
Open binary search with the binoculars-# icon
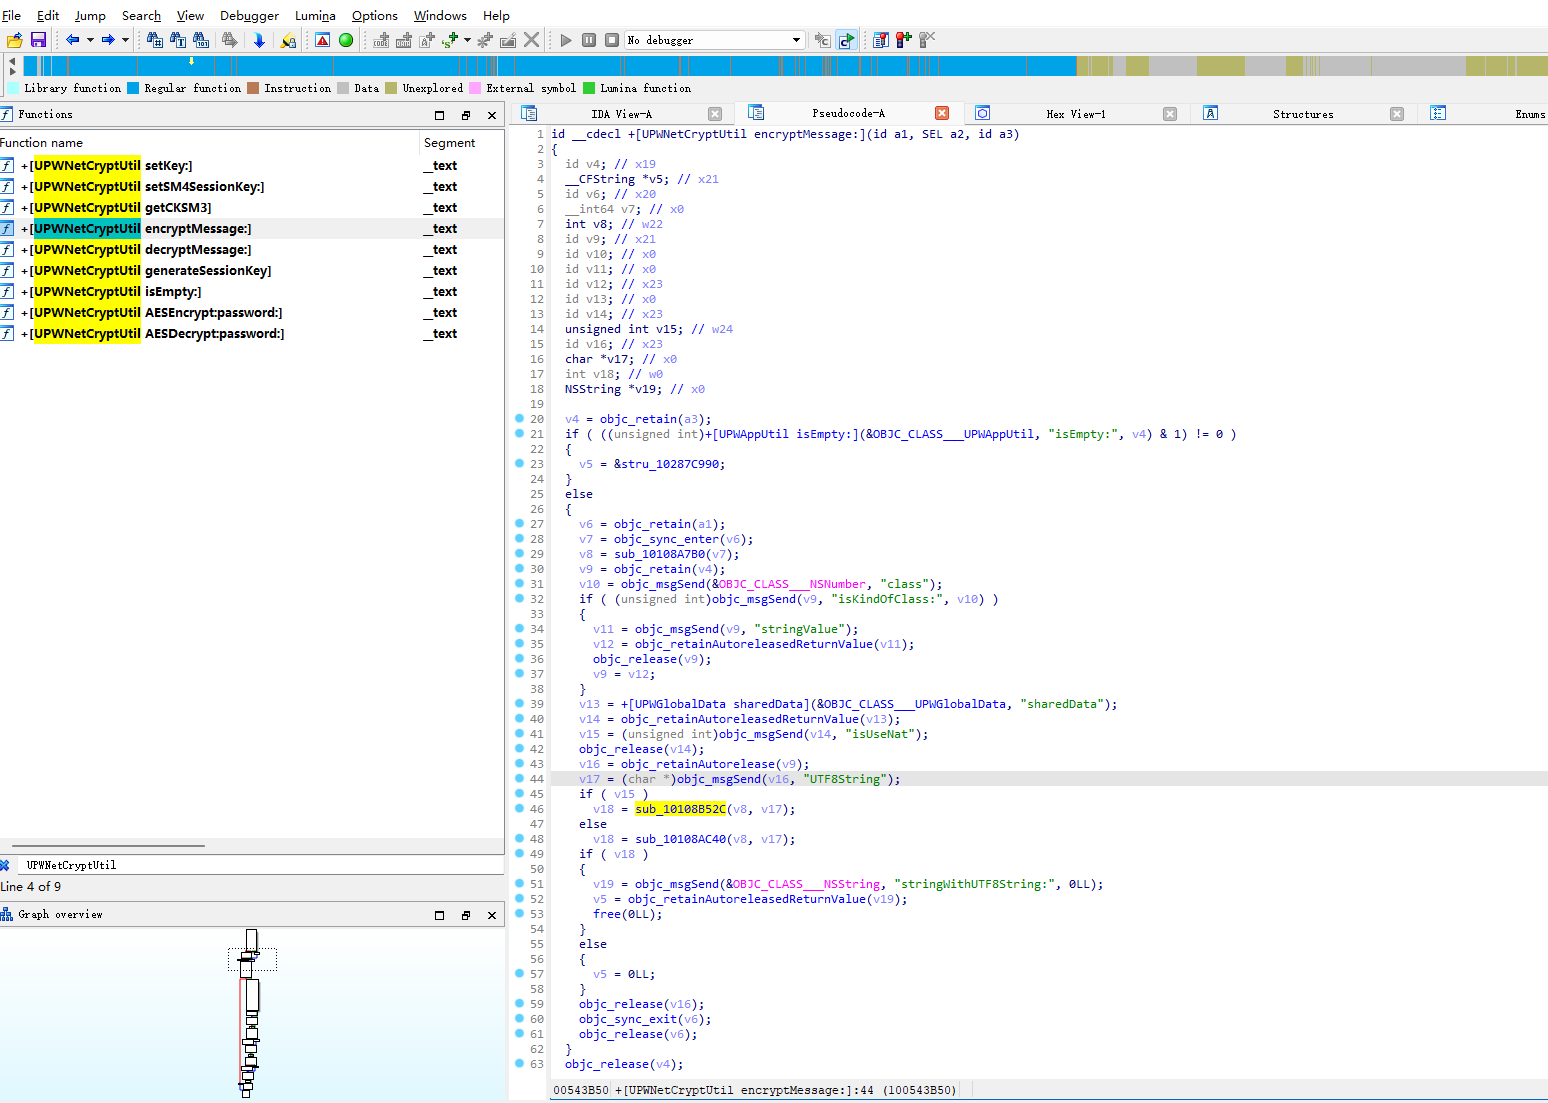coord(155,40)
